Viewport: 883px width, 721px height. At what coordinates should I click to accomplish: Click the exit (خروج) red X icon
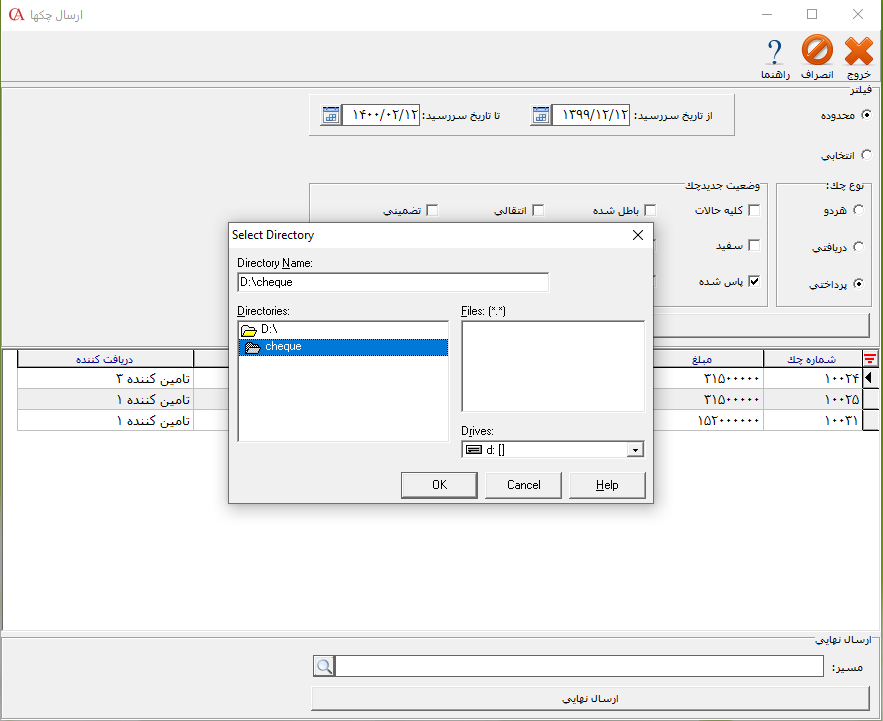click(x=859, y=51)
